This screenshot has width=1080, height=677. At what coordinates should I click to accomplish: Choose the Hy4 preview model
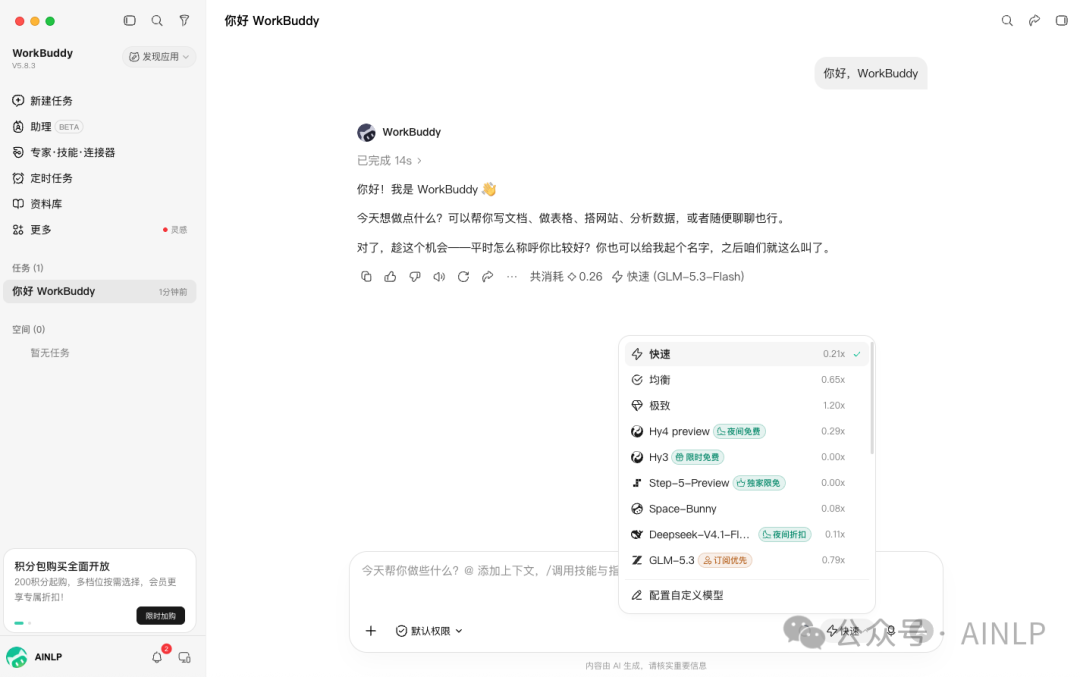point(747,431)
